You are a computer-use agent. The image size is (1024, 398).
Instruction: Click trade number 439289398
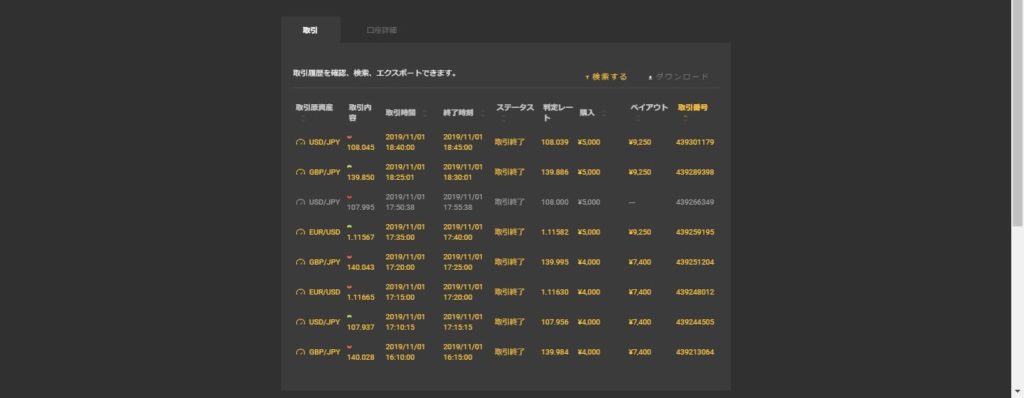pyautogui.click(x=695, y=173)
